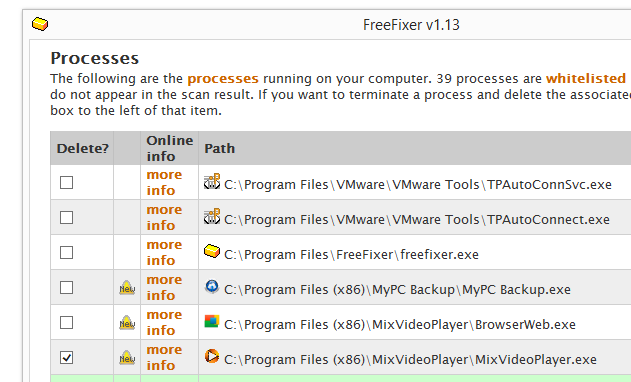Enable delete checkbox for MyPC Backup.exe
The height and width of the screenshot is (382, 631).
[66, 288]
